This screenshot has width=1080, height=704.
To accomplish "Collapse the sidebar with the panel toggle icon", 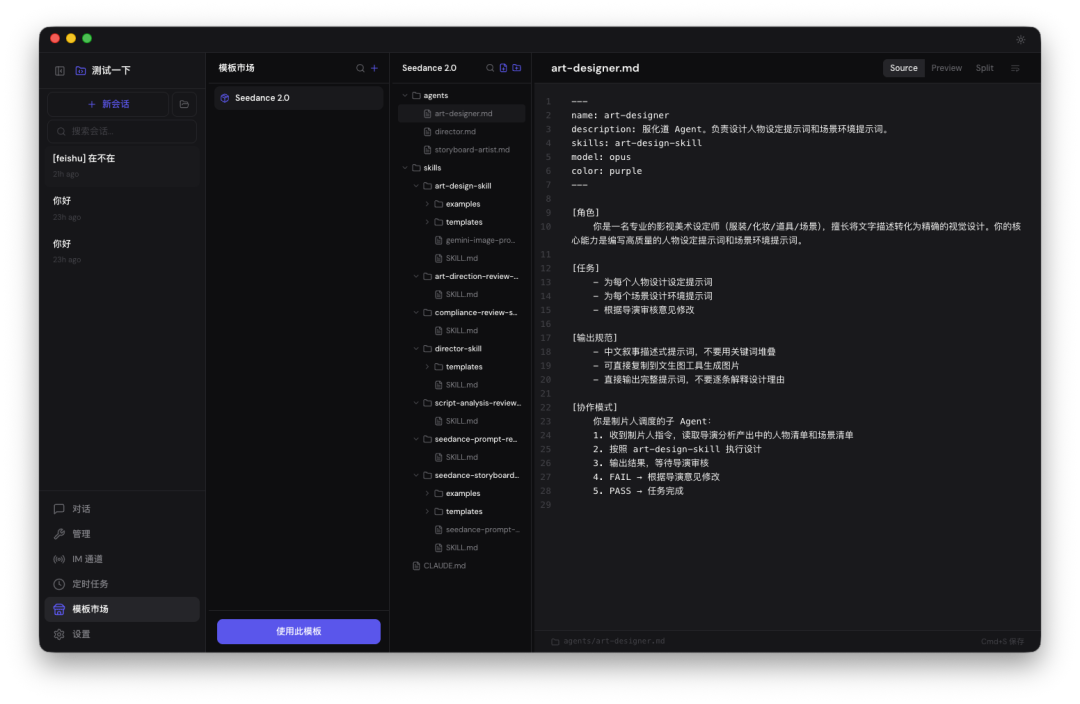I will click(x=60, y=70).
